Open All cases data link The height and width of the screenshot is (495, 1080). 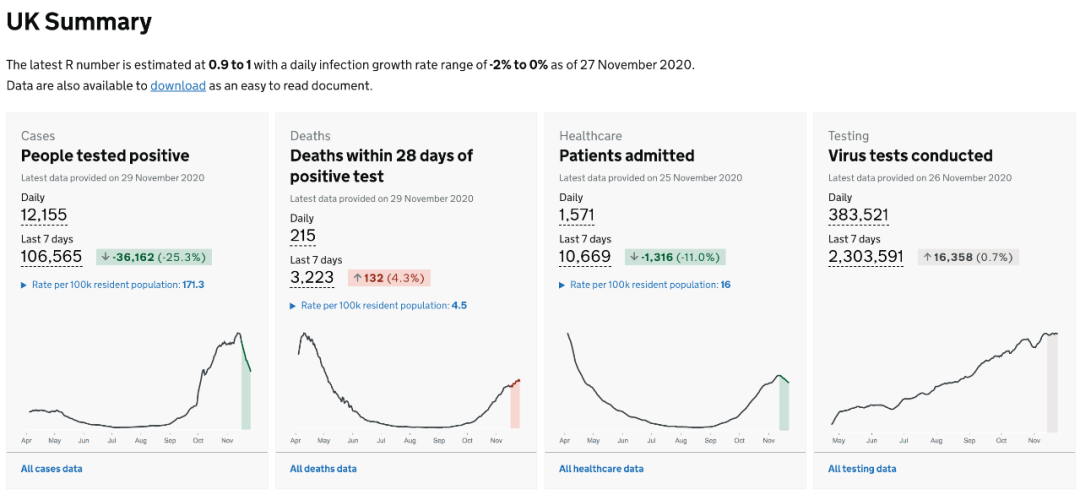[52, 469]
